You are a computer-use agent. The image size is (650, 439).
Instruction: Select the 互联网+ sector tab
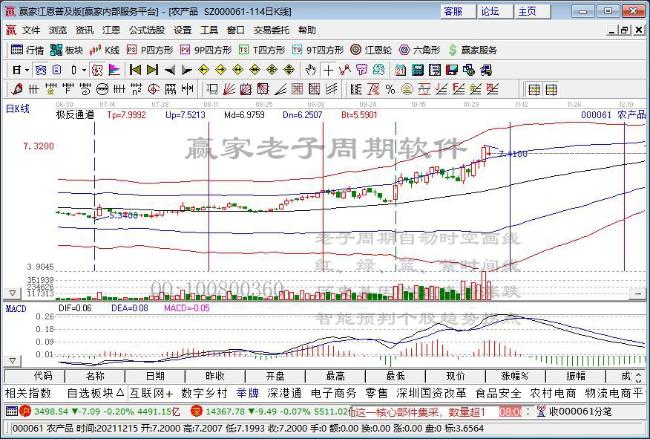tap(151, 393)
